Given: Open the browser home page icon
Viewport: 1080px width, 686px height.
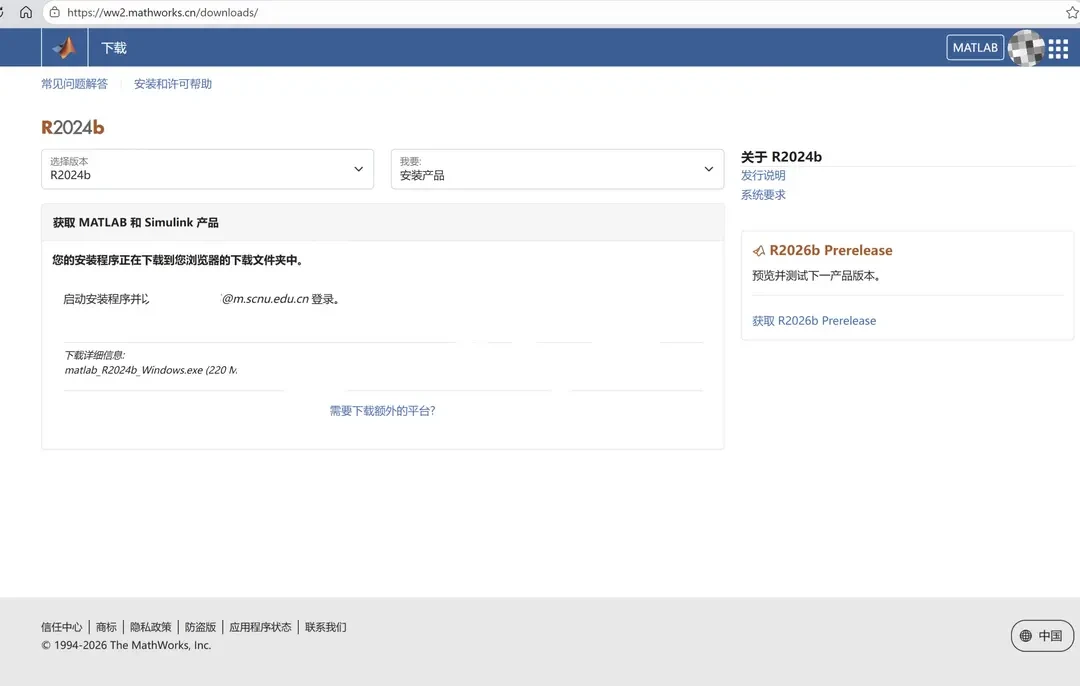Looking at the screenshot, I should point(25,12).
